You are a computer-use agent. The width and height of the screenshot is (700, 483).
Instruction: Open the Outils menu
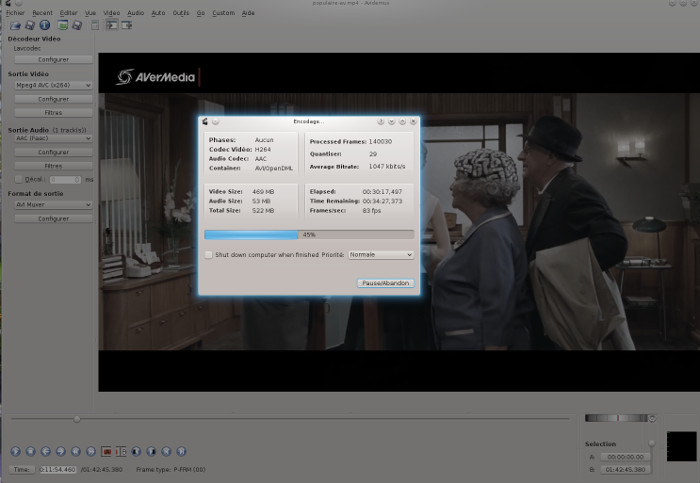pyautogui.click(x=181, y=13)
